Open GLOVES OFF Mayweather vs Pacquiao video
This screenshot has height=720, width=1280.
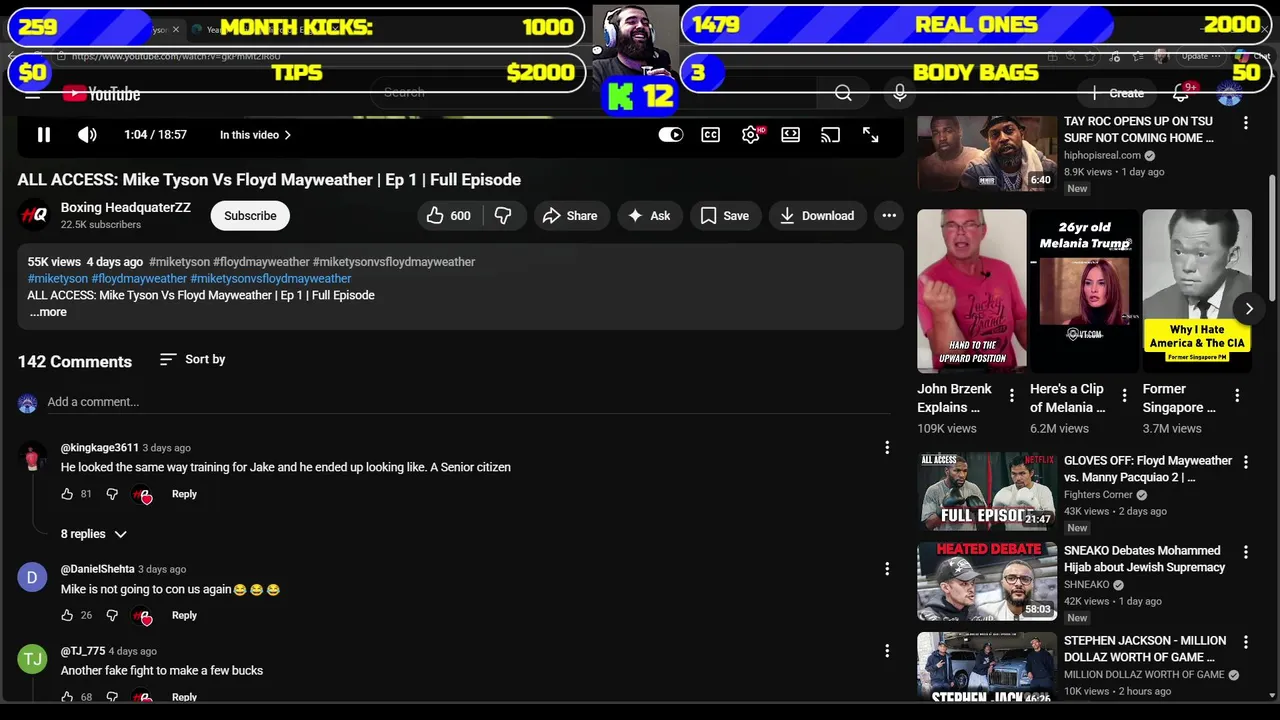click(x=987, y=491)
